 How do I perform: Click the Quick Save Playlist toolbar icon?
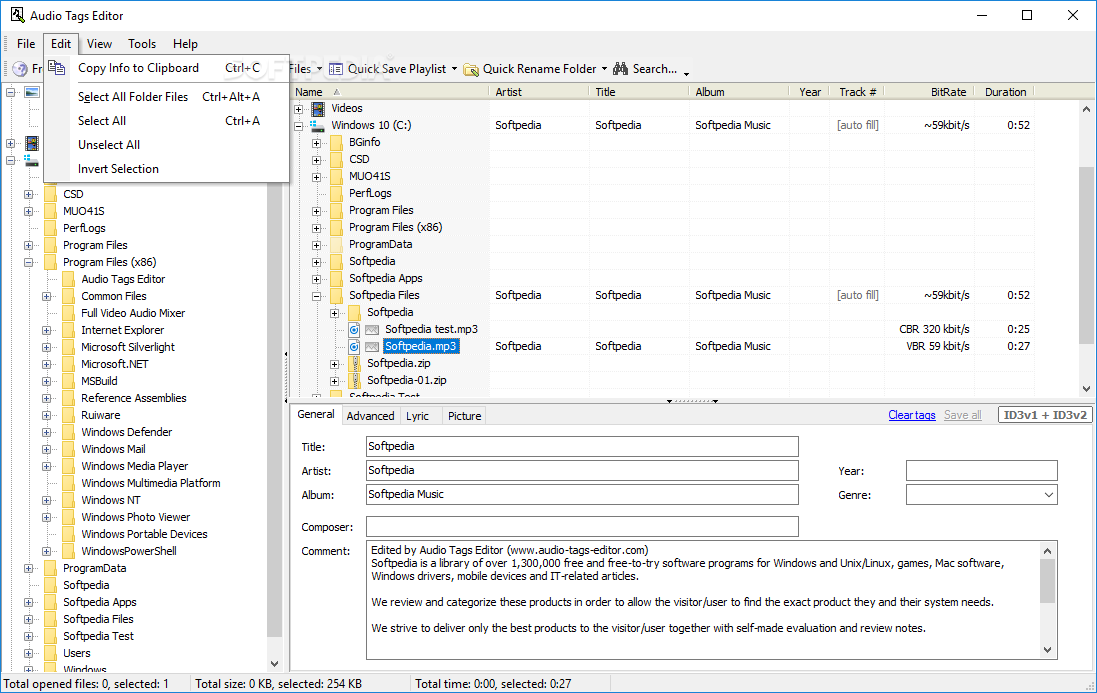point(336,69)
